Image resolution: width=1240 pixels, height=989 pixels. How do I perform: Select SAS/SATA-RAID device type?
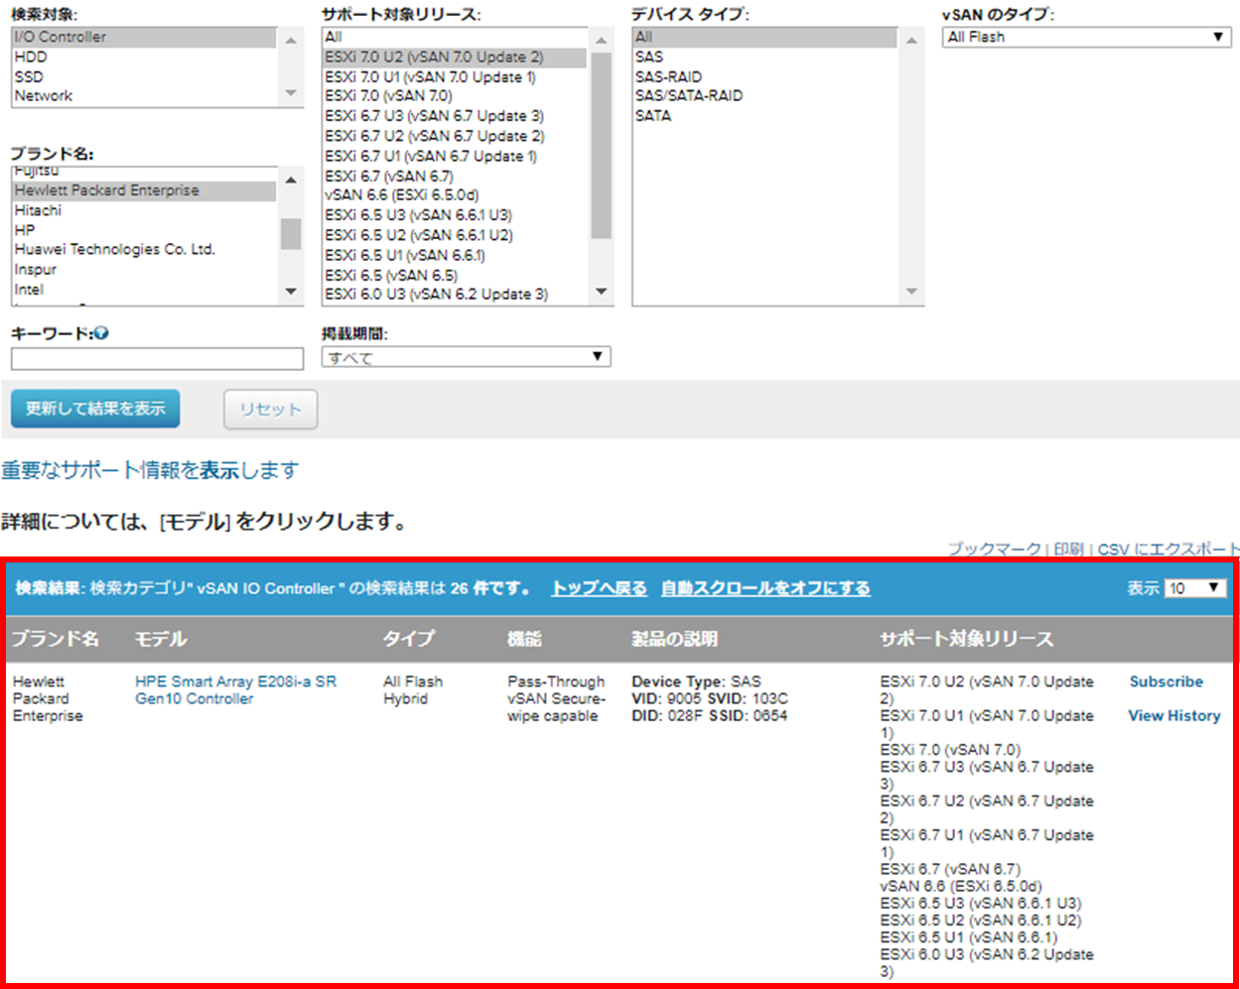(765, 96)
